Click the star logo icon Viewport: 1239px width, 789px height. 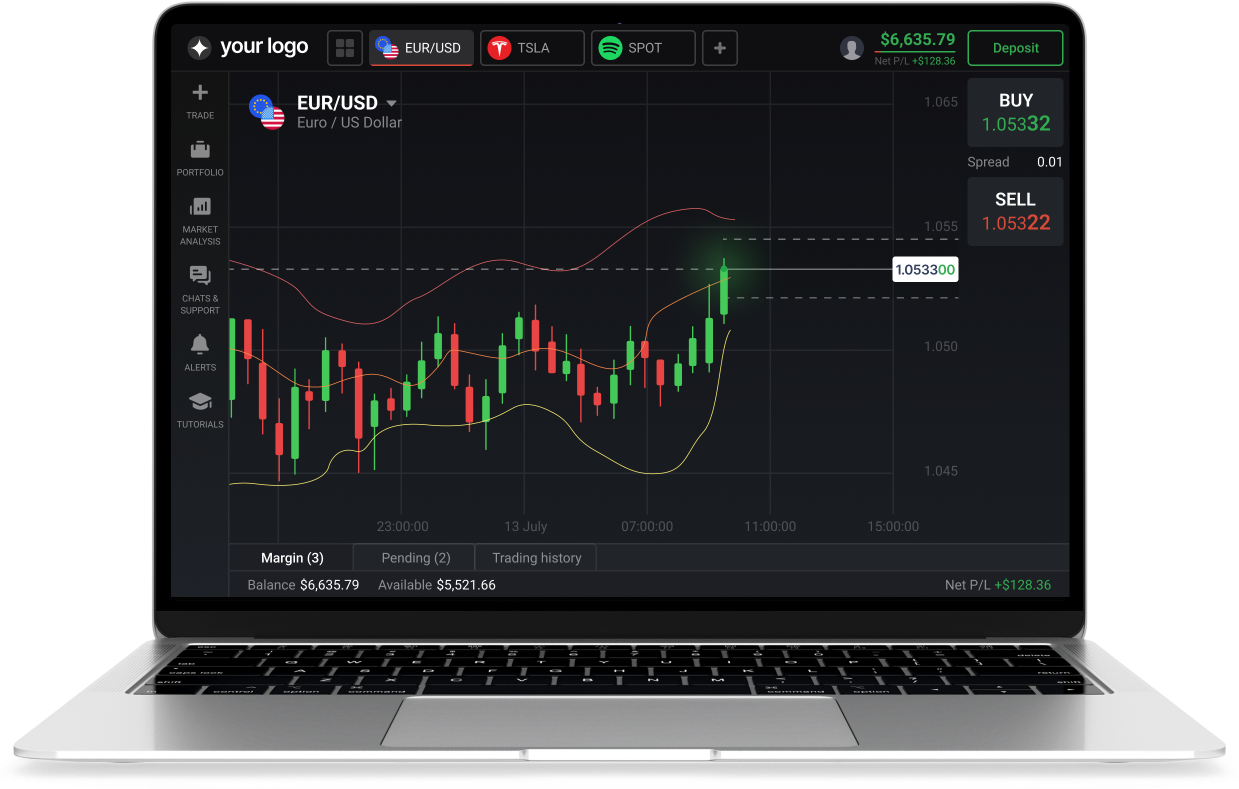pos(199,48)
